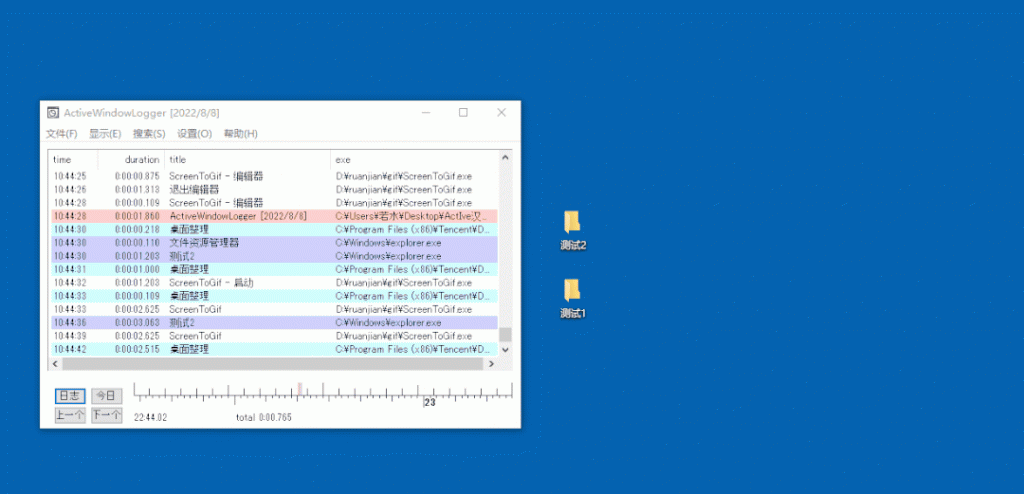
Task: Click the ActiveWindowLogger title bar icon
Action: pos(53,112)
